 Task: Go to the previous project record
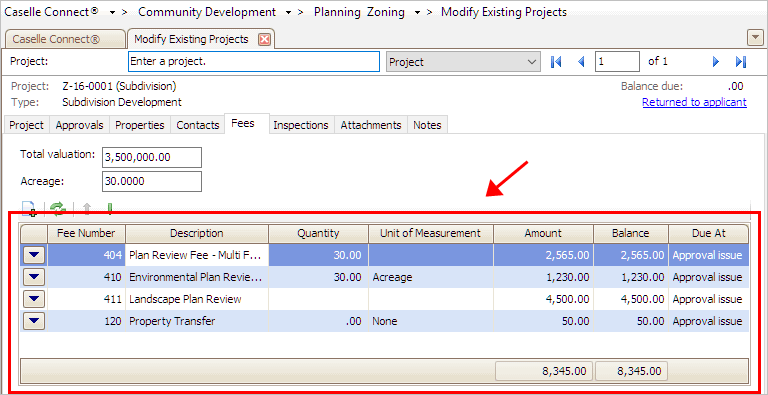(581, 62)
